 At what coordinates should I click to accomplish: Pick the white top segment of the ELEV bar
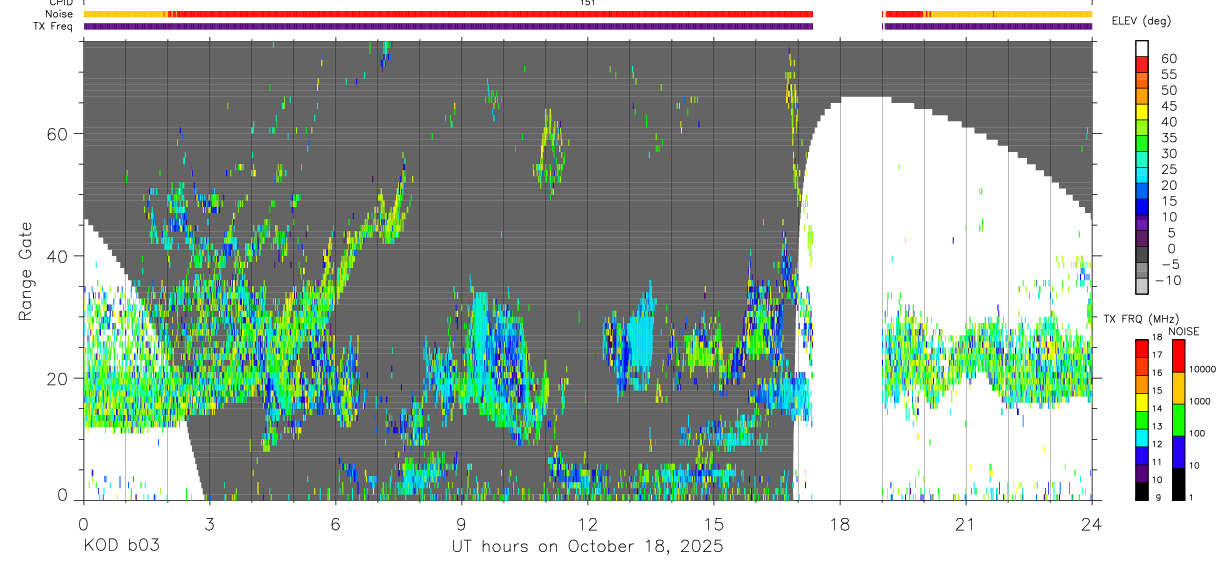point(1142,47)
